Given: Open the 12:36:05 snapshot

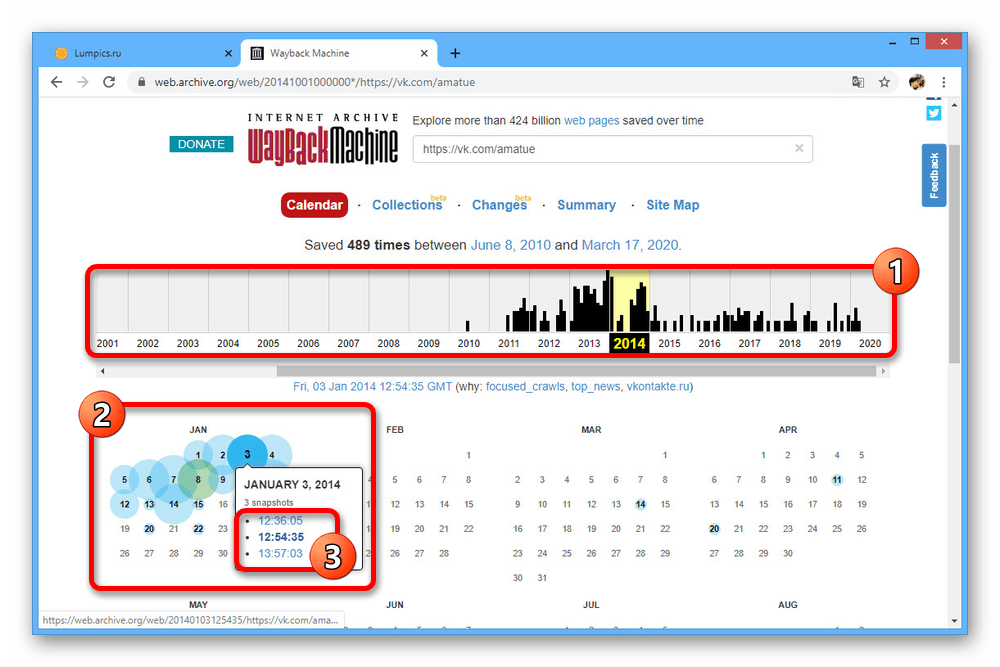Looking at the screenshot, I should 280,520.
